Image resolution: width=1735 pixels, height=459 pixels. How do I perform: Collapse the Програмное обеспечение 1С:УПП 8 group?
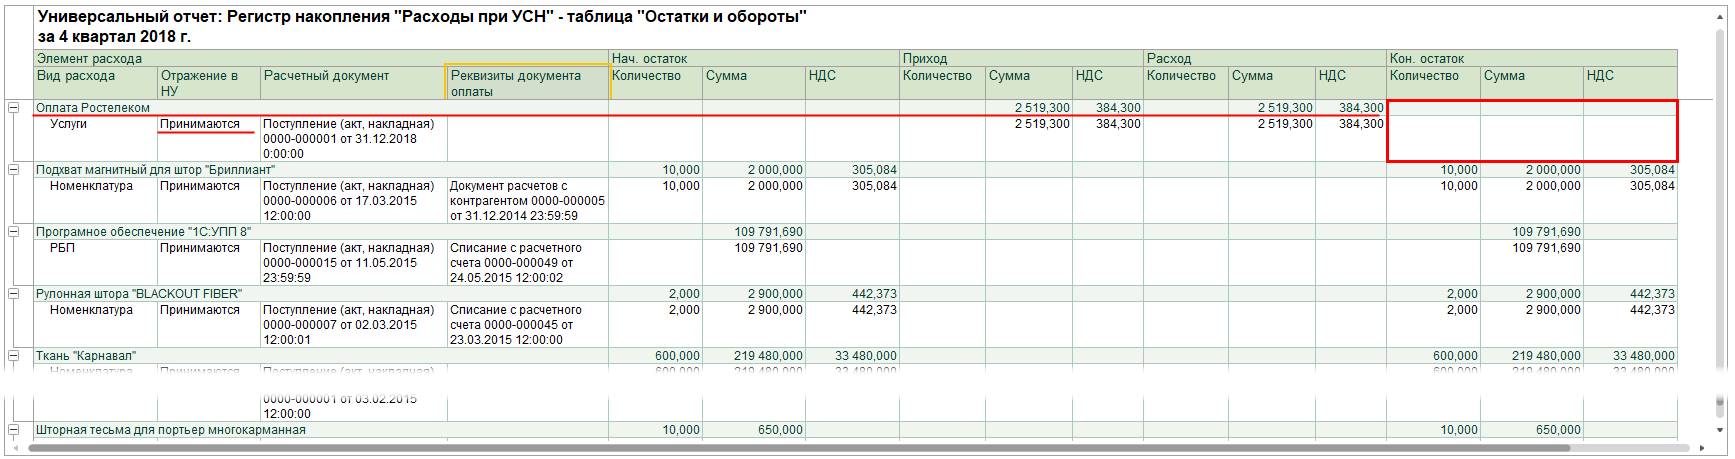click(x=14, y=231)
